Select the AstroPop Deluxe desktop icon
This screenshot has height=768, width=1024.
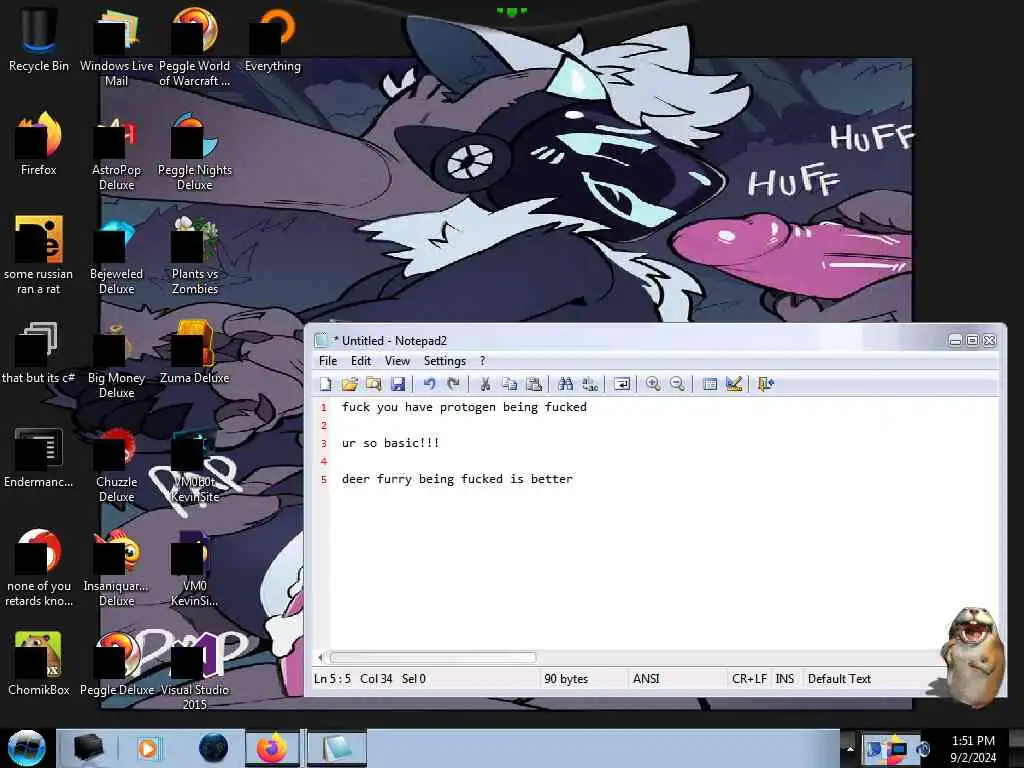[116, 152]
